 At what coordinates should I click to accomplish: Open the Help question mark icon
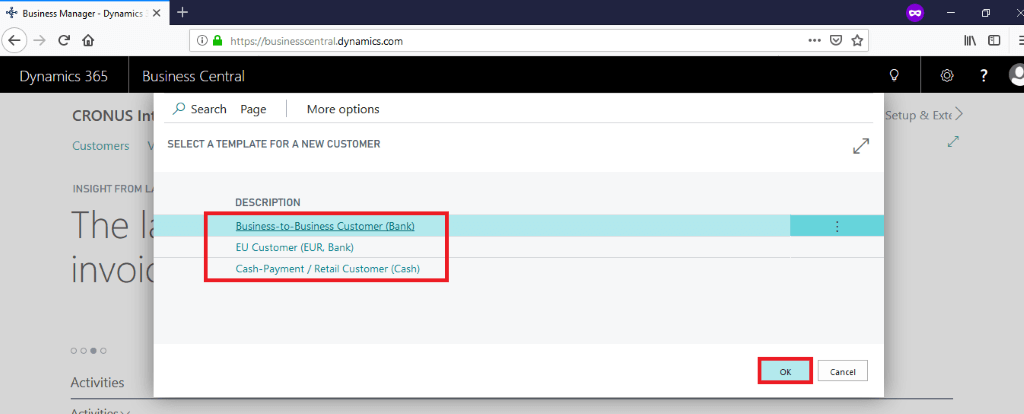coord(984,76)
